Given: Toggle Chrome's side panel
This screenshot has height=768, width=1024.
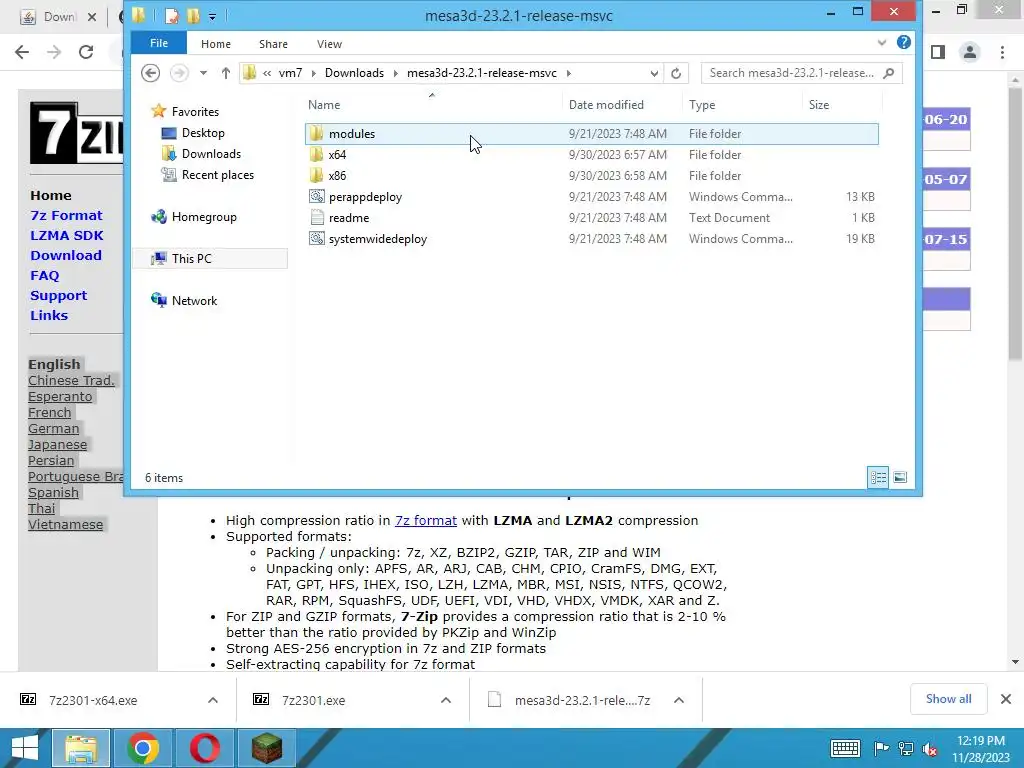Looking at the screenshot, I should point(938,52).
